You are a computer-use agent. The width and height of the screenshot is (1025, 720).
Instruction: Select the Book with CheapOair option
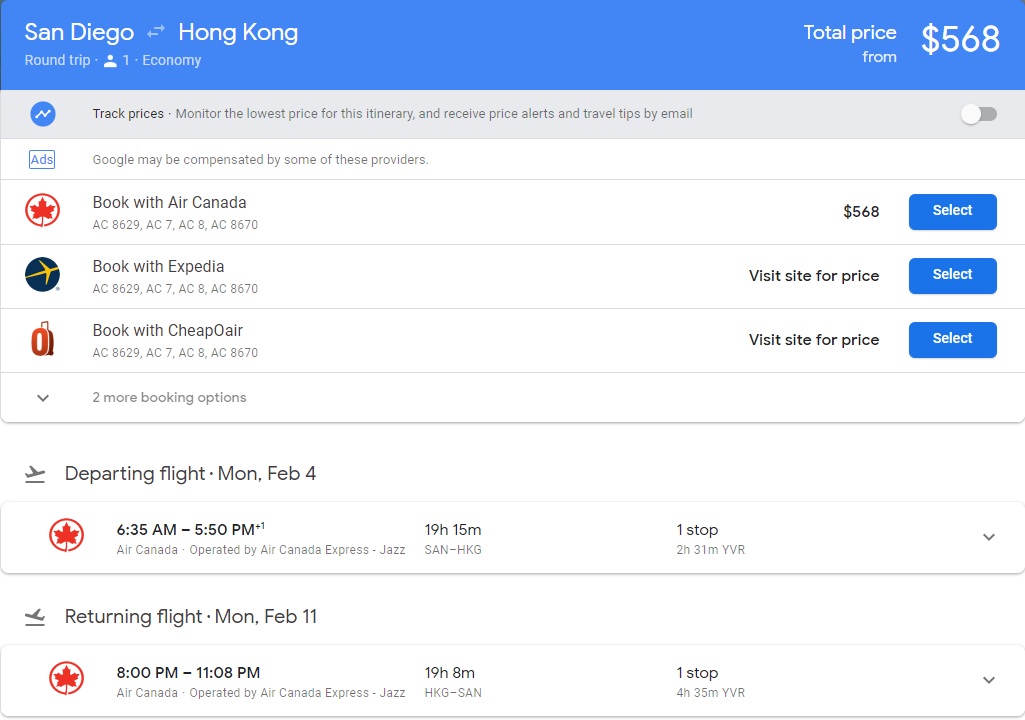point(952,339)
